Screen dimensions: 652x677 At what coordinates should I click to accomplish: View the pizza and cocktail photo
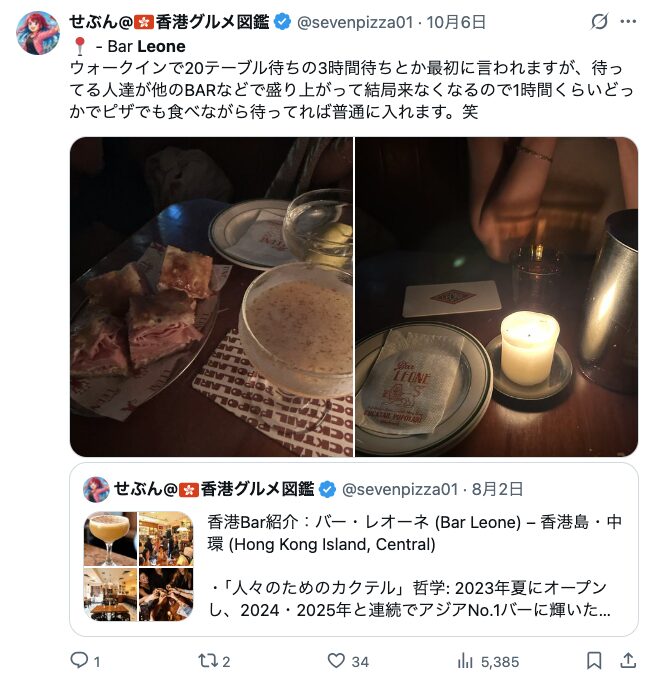tap(212, 297)
